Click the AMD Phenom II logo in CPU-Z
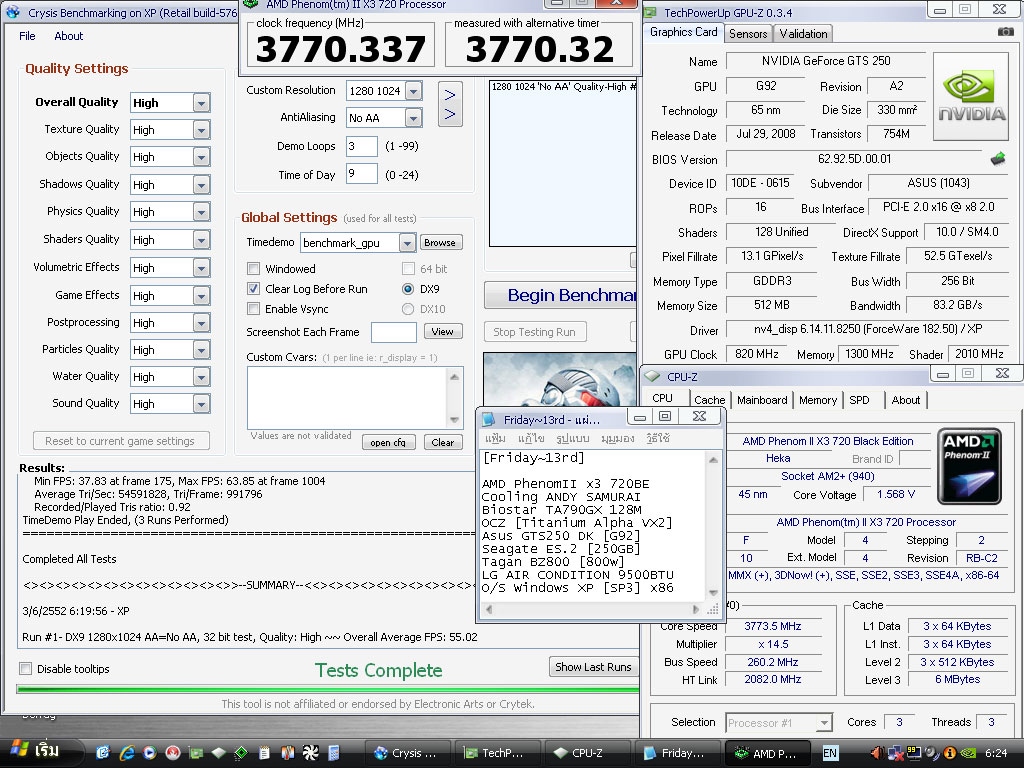Viewport: 1024px width, 768px height. [x=969, y=465]
